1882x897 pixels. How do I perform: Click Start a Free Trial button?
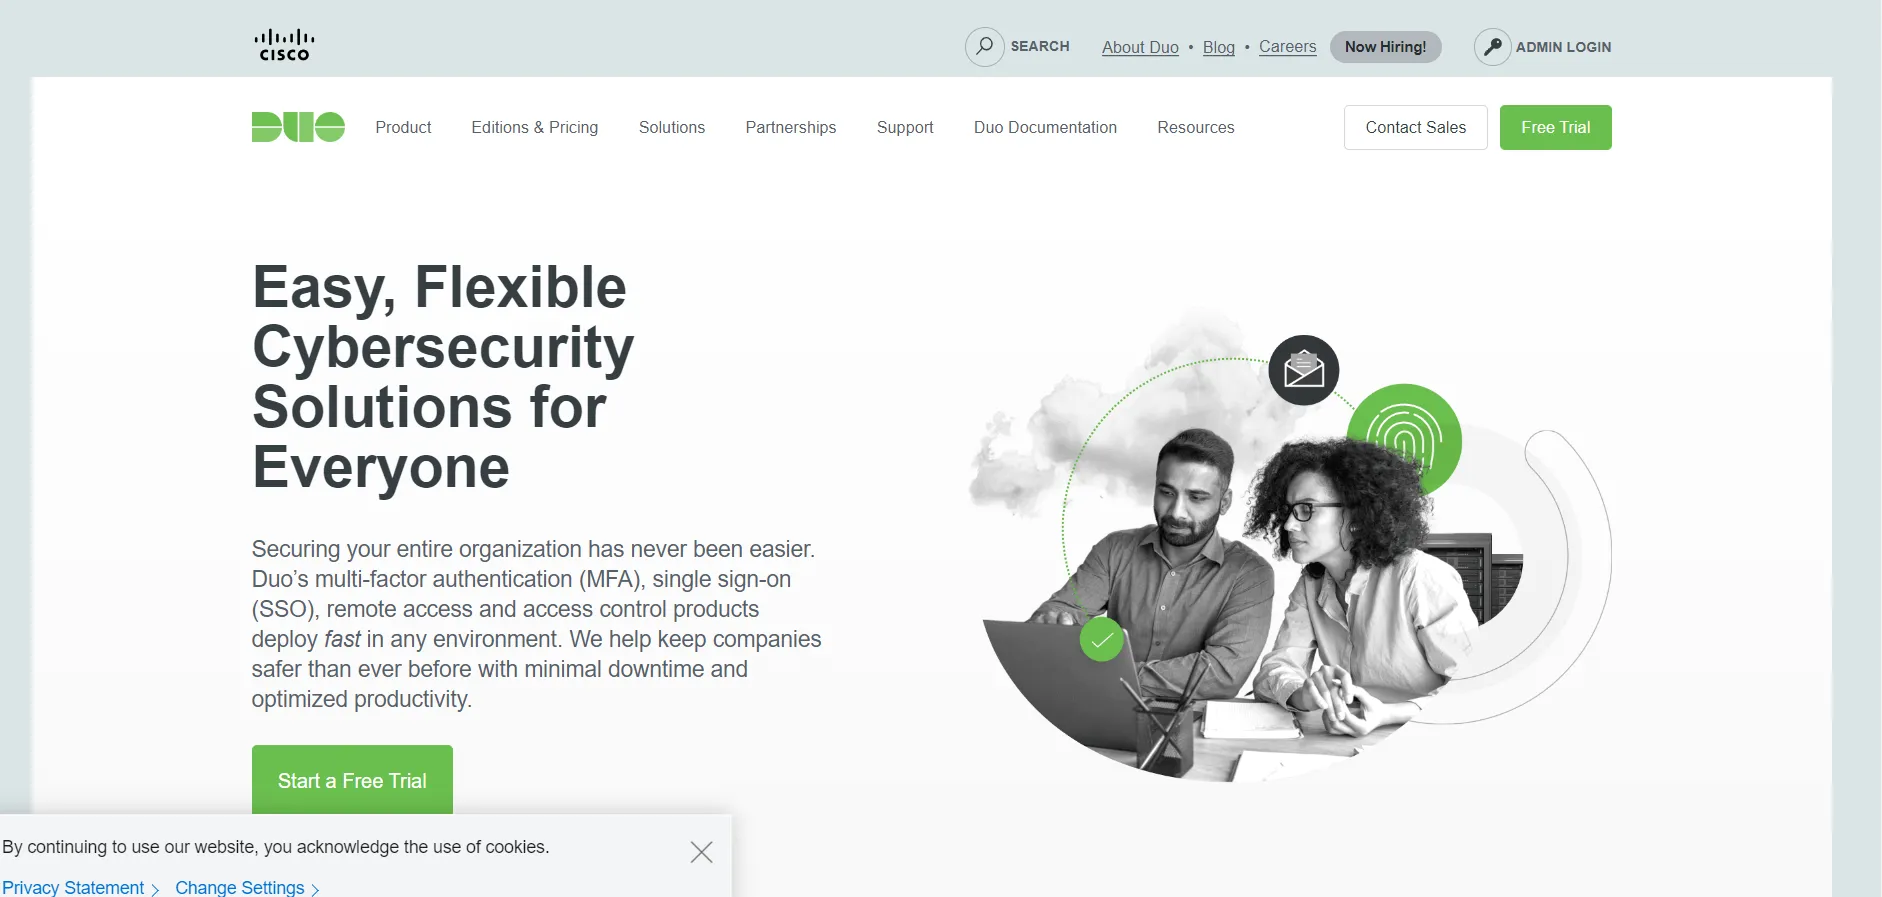[x=352, y=779]
